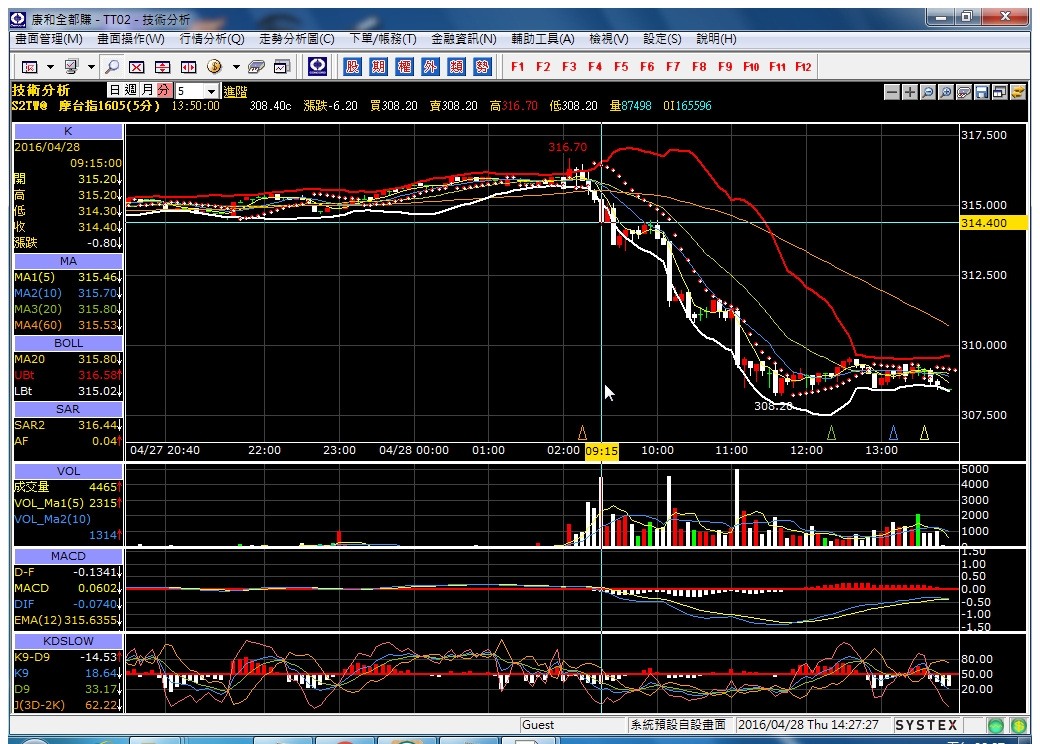The width and height of the screenshot is (1040, 744).
Task: Switch to monthly period 月
Action: tap(147, 90)
